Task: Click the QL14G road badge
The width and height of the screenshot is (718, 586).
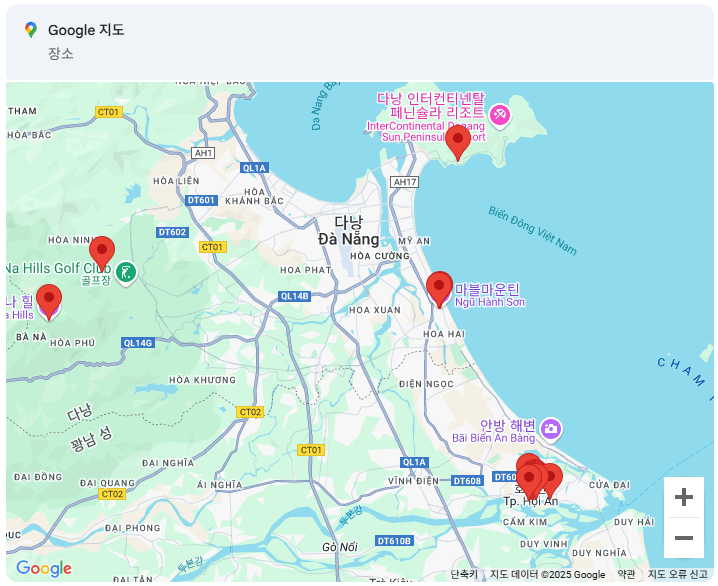Action: (x=138, y=343)
